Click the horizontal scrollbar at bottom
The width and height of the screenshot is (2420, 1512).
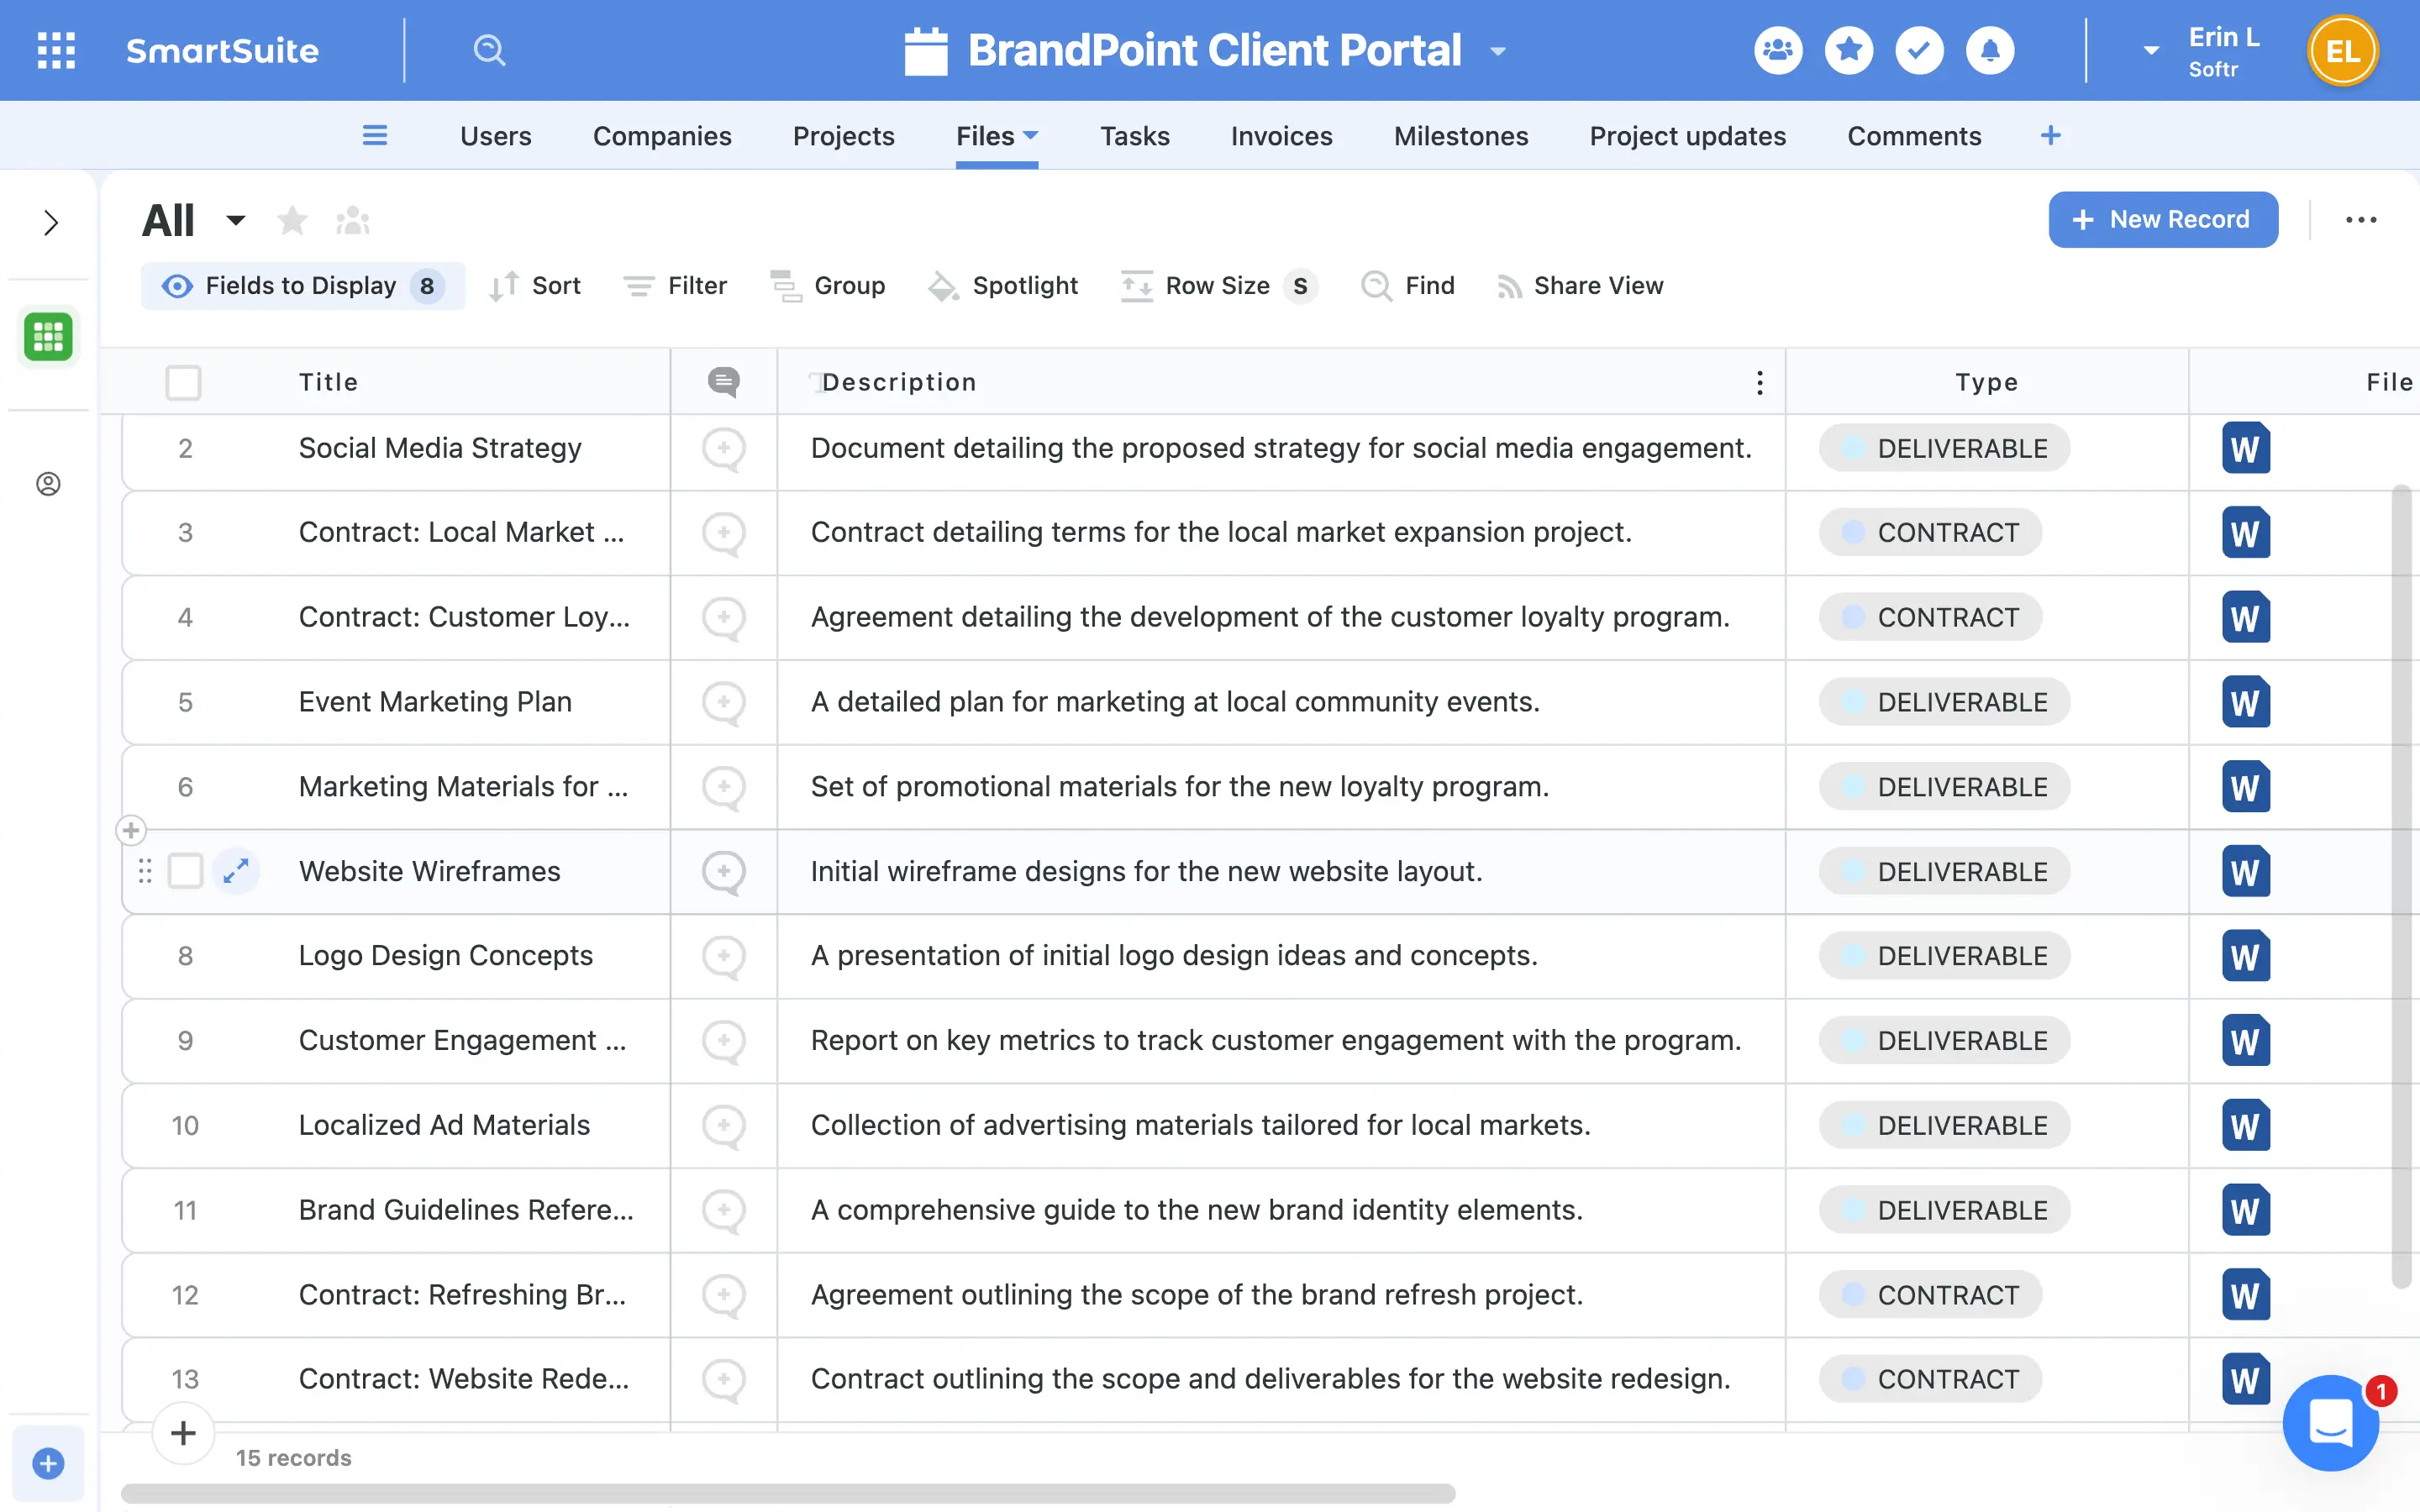point(788,1493)
